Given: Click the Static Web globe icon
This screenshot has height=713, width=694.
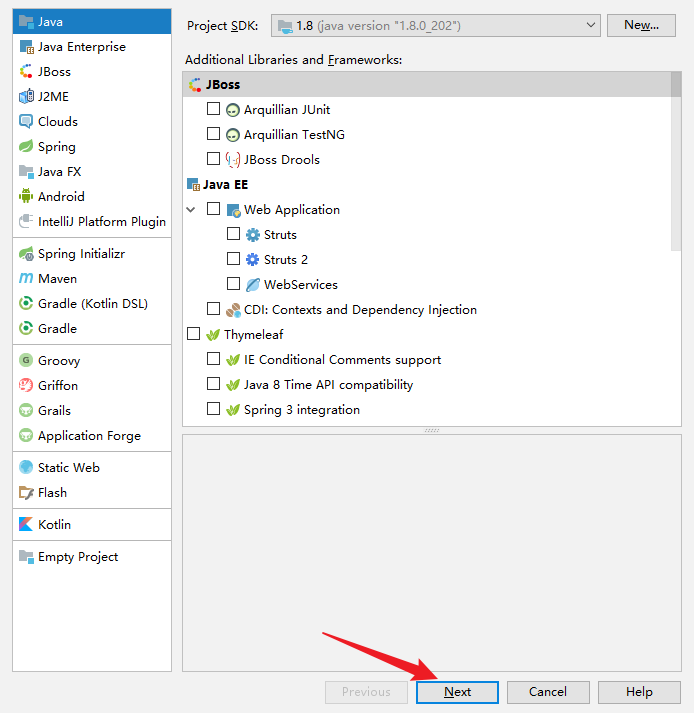Looking at the screenshot, I should [x=26, y=467].
